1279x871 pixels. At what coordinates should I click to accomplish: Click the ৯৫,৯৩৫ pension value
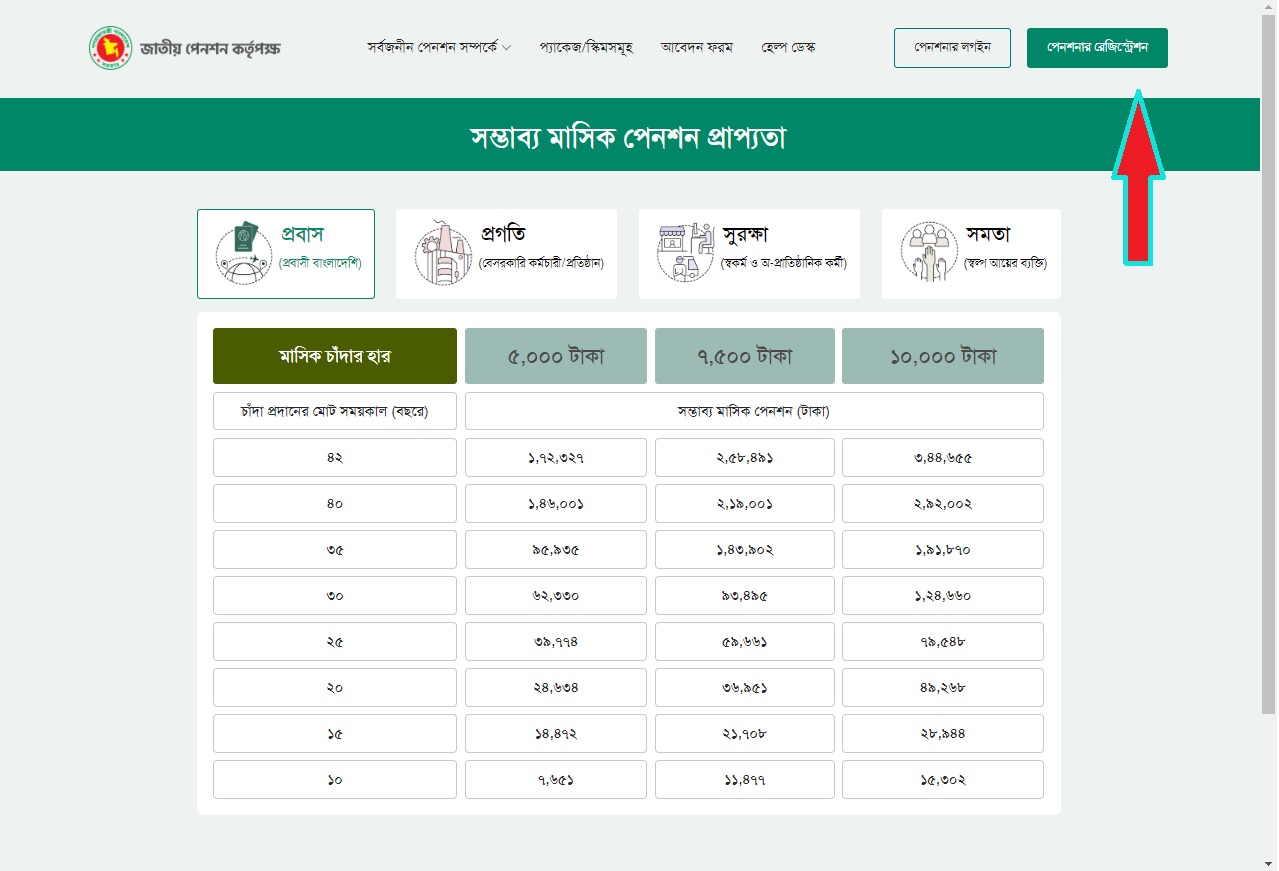coord(556,549)
